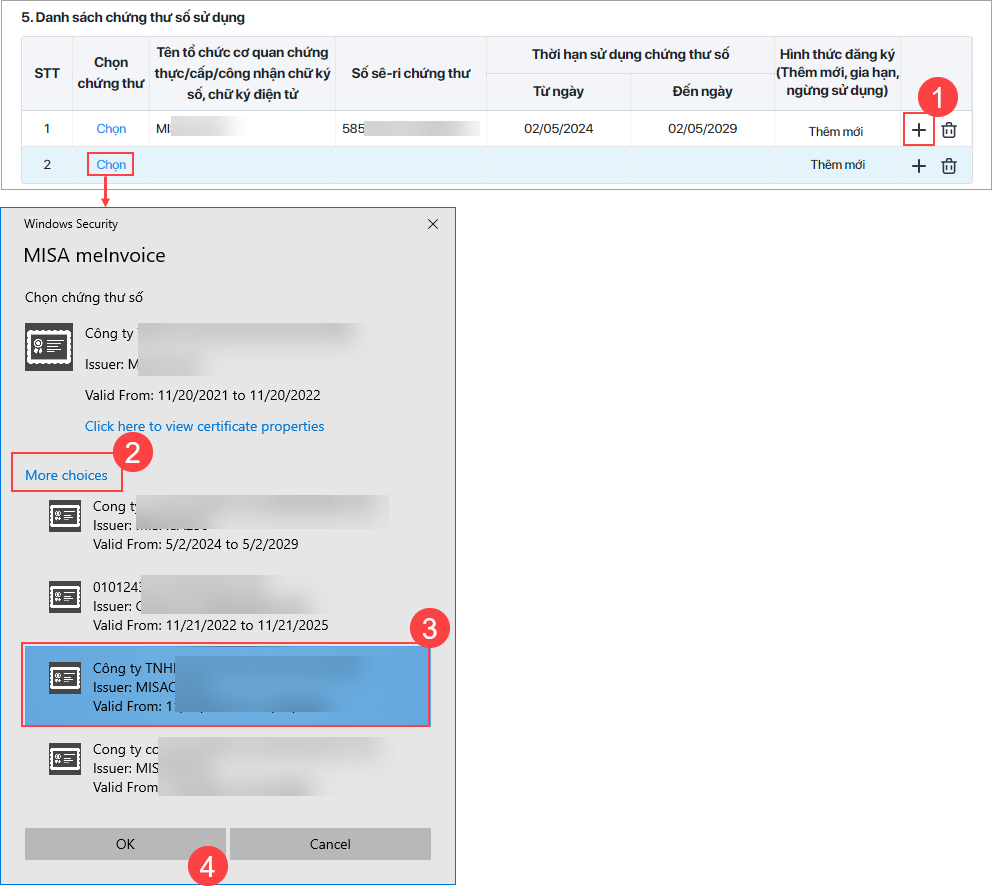
Task: Click certificate icon beside last entry
Action: pyautogui.click(x=65, y=759)
